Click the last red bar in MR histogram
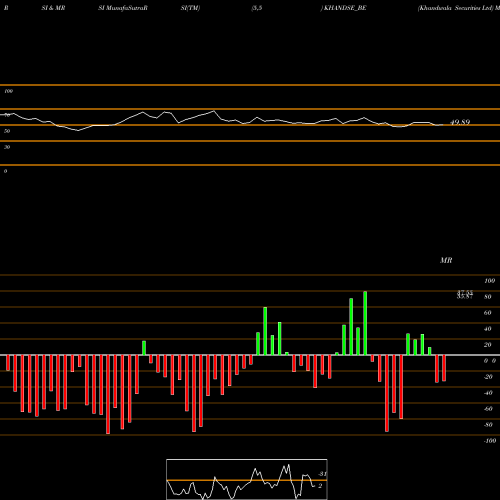The width and height of the screenshot is (500, 500). (x=444, y=368)
